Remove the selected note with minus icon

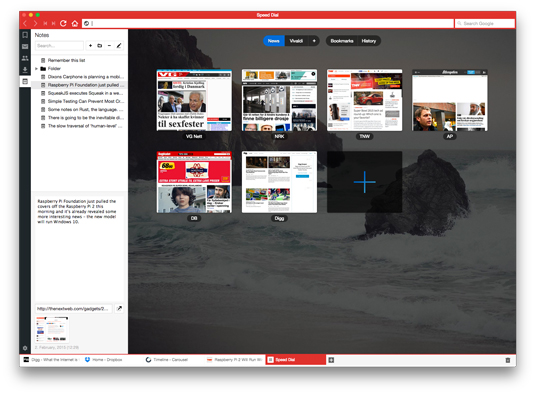click(109, 45)
